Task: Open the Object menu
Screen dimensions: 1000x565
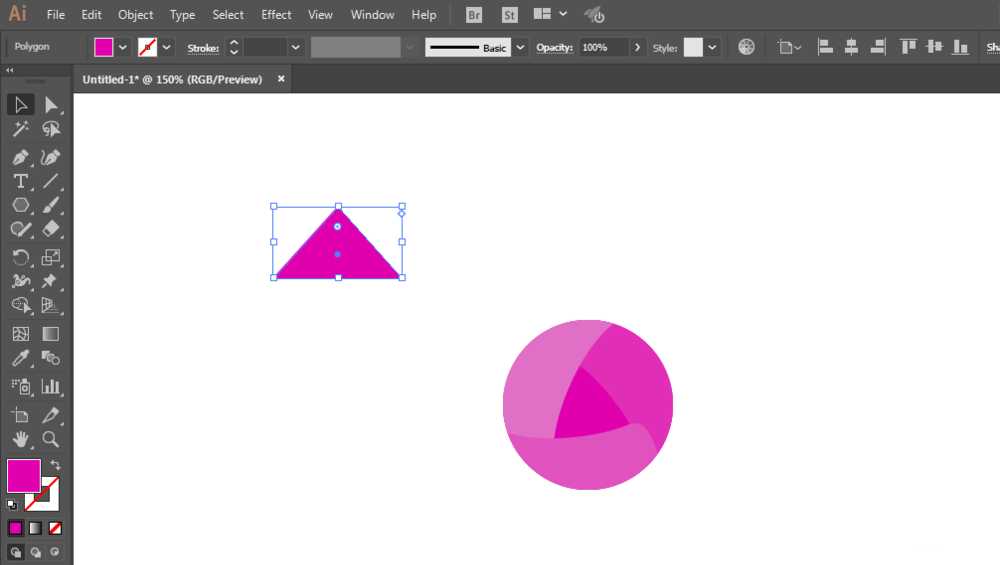Action: [x=135, y=15]
